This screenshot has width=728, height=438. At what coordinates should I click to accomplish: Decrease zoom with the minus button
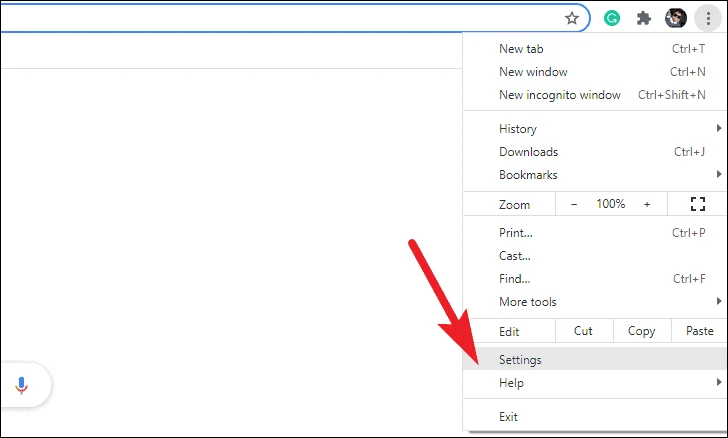coord(574,204)
